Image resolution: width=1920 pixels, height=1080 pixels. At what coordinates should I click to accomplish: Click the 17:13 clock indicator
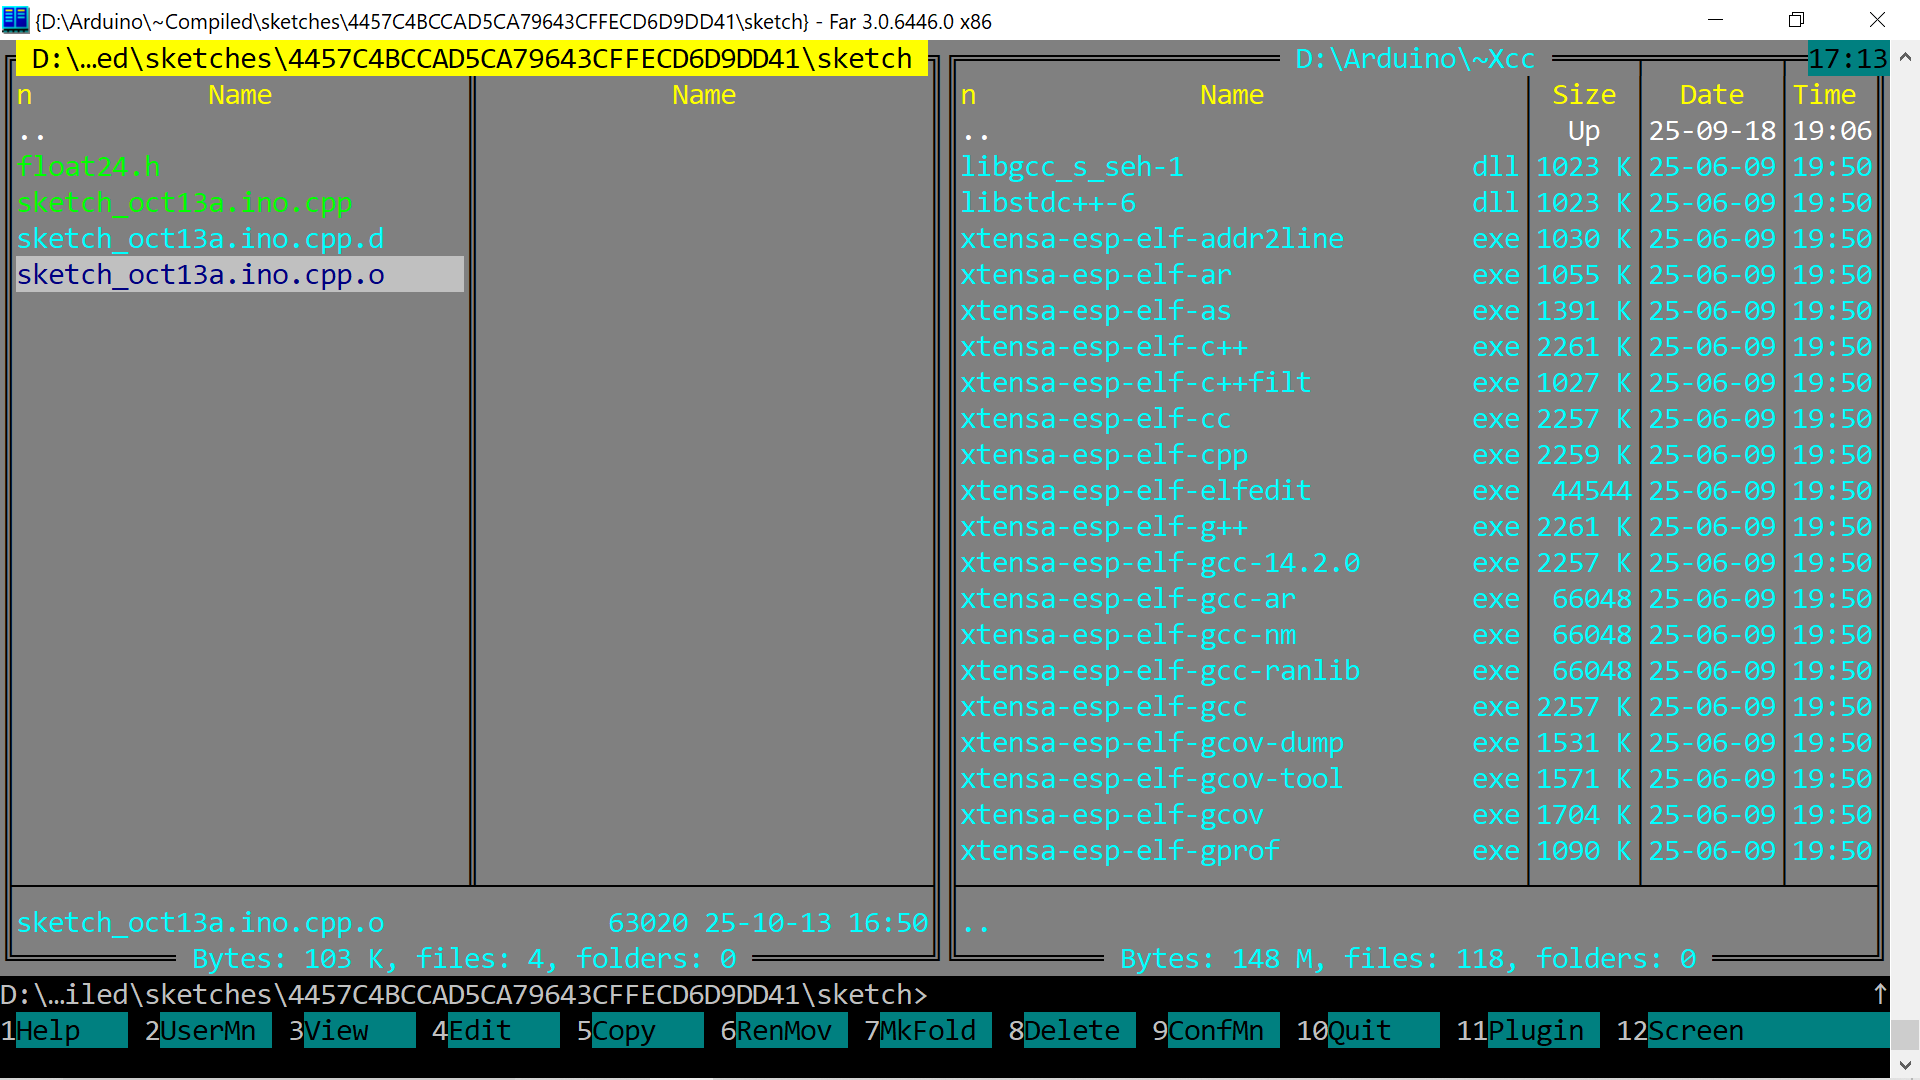point(1847,59)
